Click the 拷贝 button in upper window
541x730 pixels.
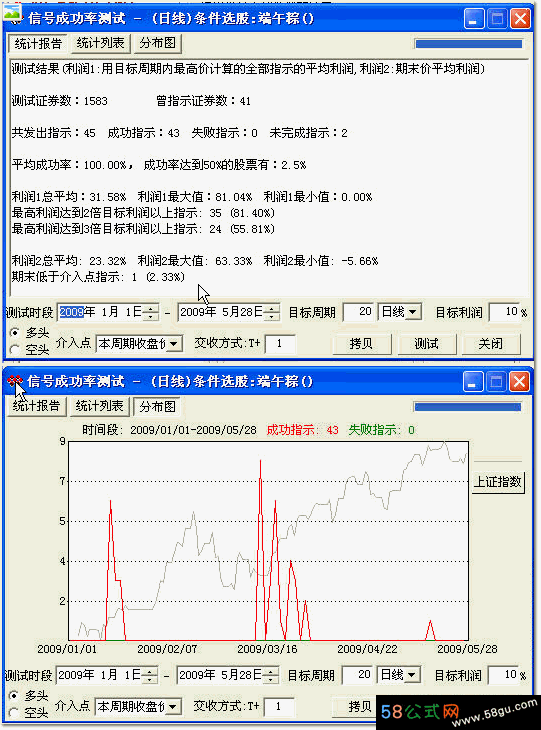click(361, 344)
